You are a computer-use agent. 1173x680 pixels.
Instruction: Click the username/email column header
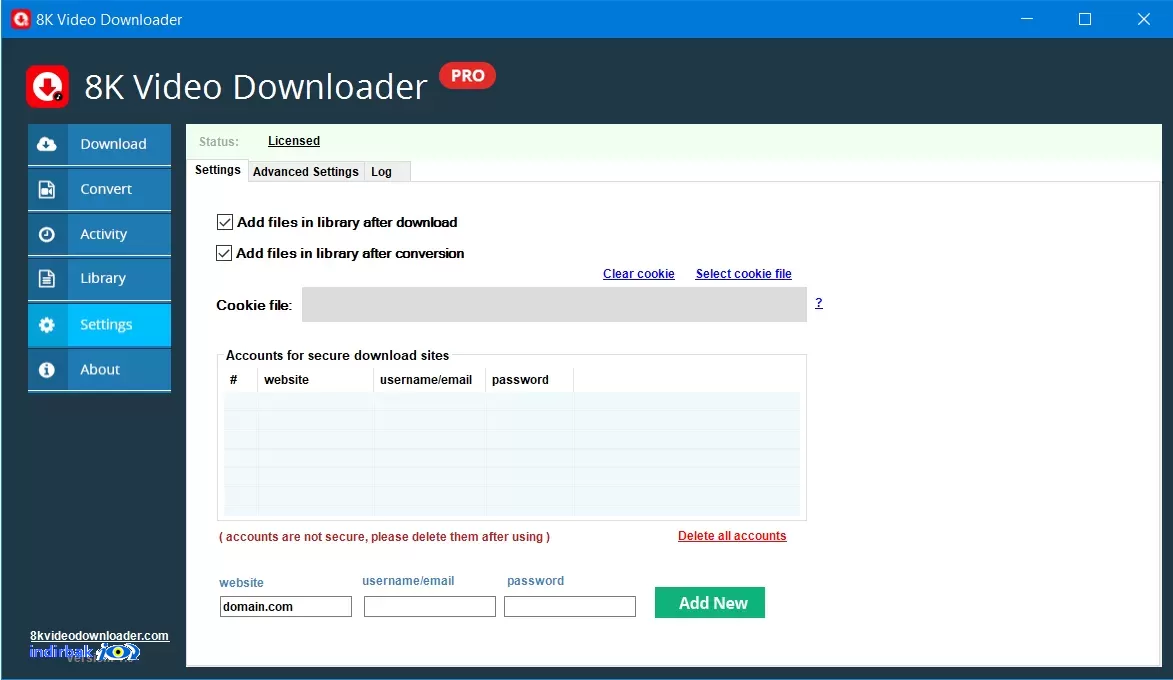[x=429, y=380]
